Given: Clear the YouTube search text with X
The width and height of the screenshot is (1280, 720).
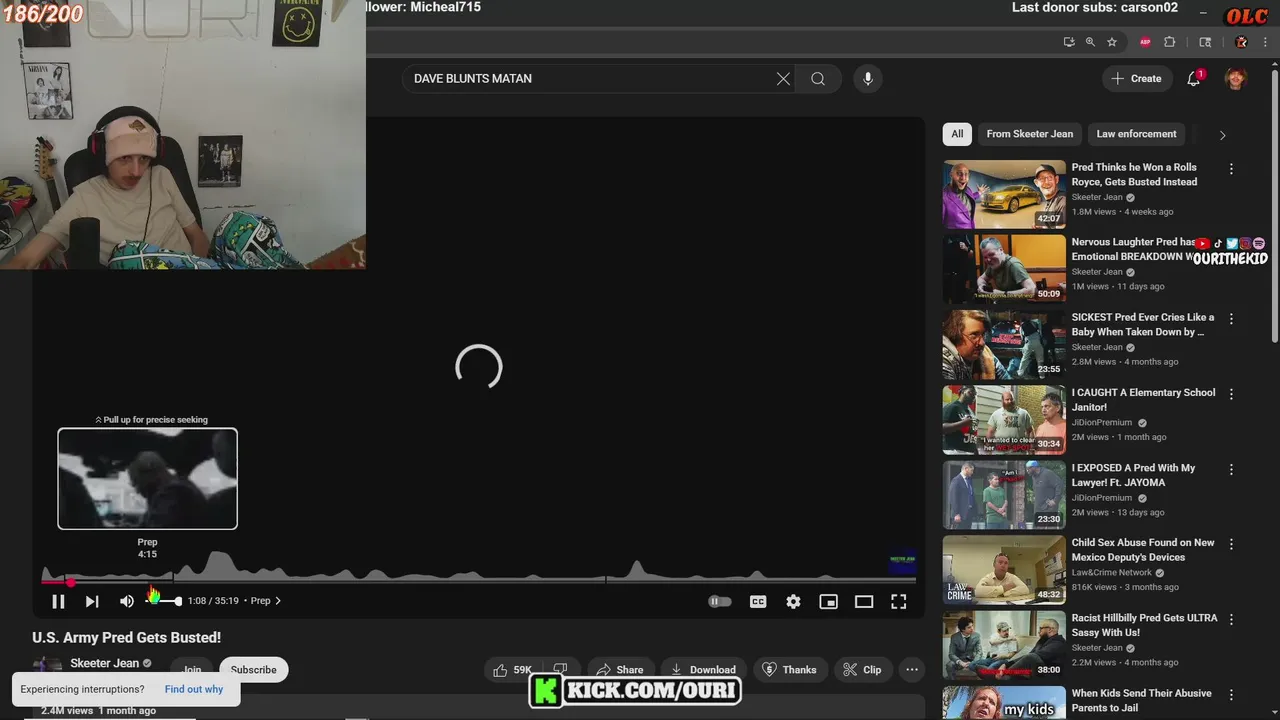Looking at the screenshot, I should tap(783, 79).
